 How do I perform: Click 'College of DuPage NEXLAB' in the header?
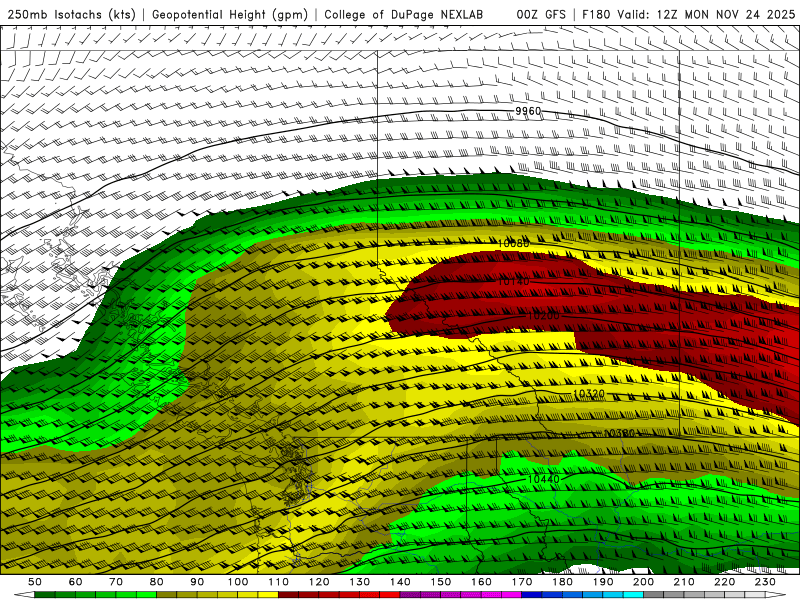pos(403,14)
